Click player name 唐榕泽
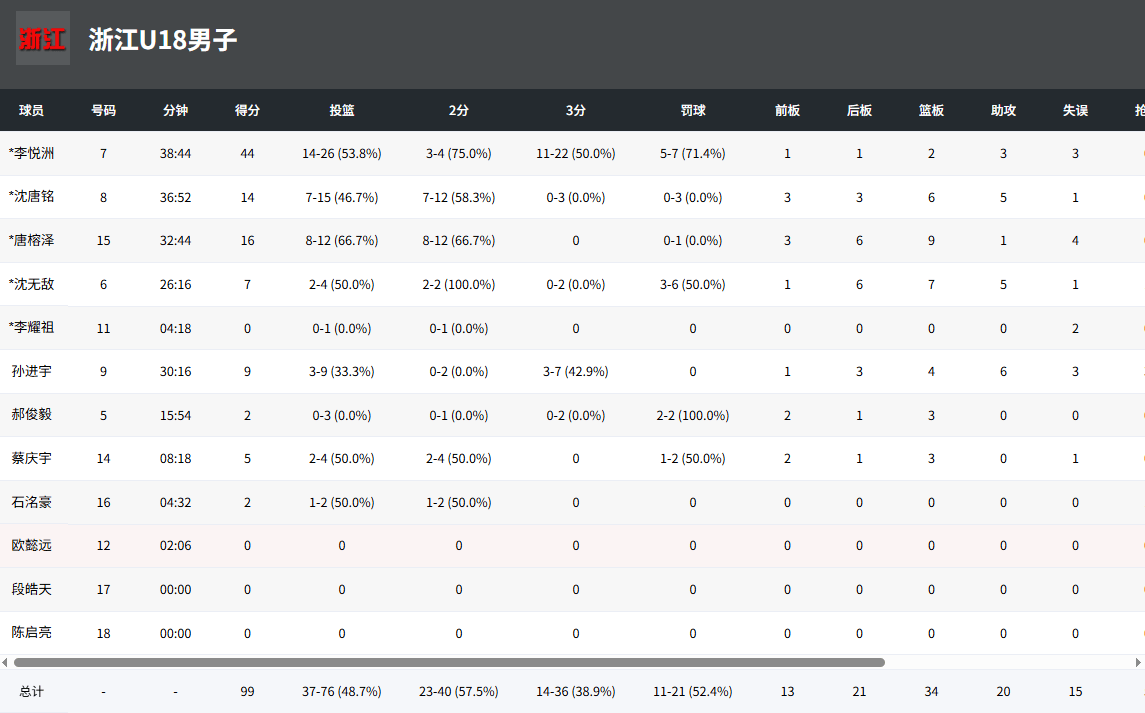1145x713 pixels. coord(32,240)
